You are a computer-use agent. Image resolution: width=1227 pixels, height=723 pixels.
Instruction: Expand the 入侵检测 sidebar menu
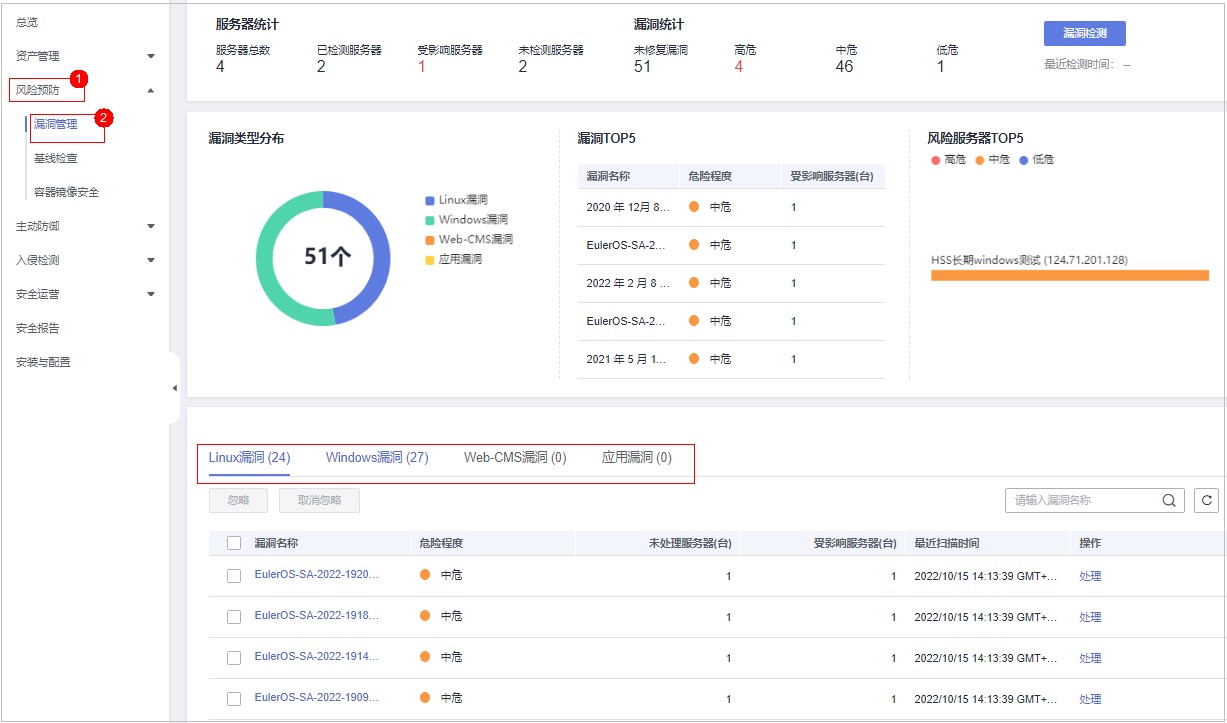(x=151, y=260)
